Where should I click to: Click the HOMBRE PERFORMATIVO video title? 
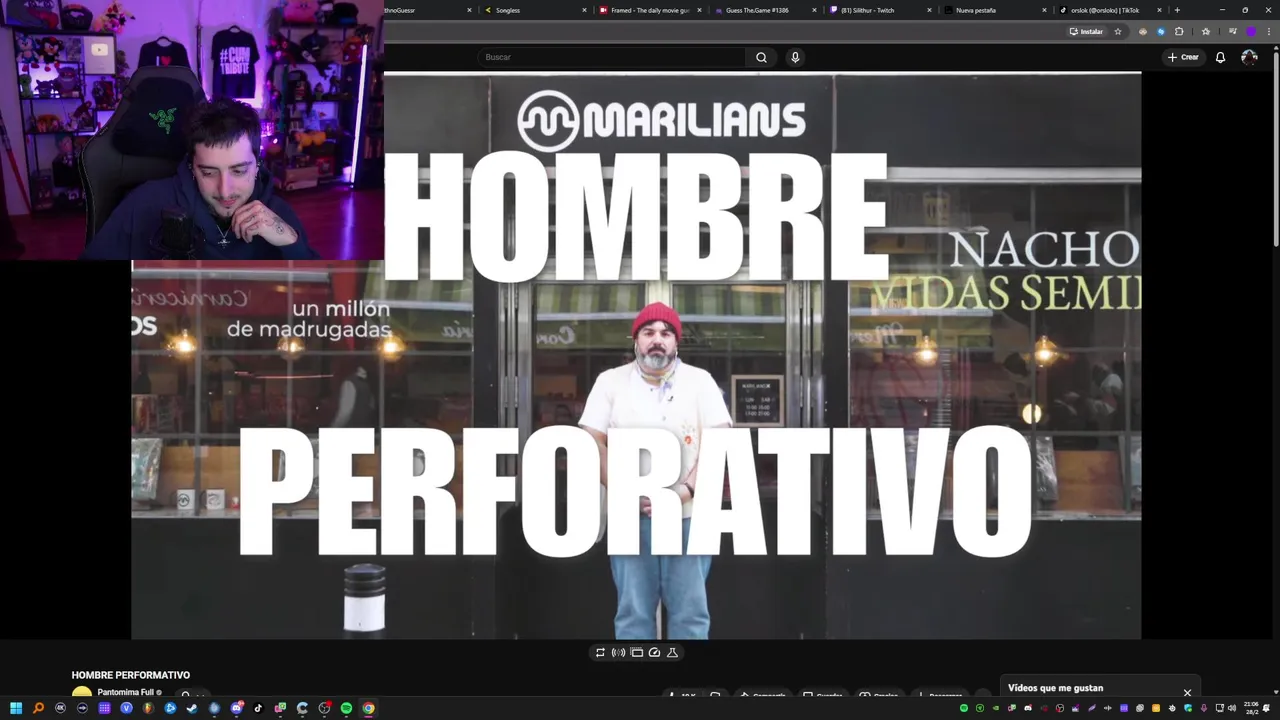(x=131, y=675)
